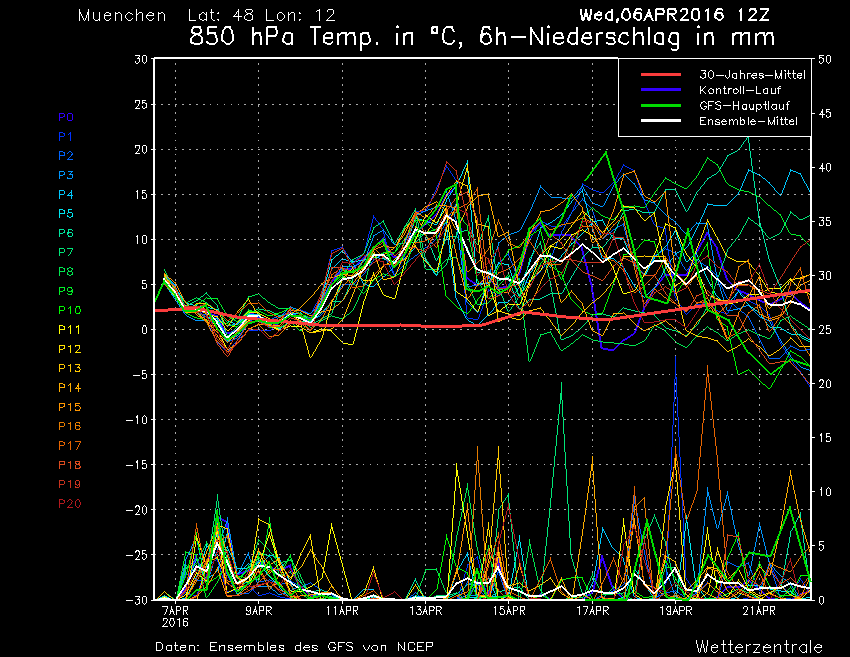Viewport: 850px width, 657px height.
Task: Click the Muenchen location label
Action: click(x=122, y=15)
